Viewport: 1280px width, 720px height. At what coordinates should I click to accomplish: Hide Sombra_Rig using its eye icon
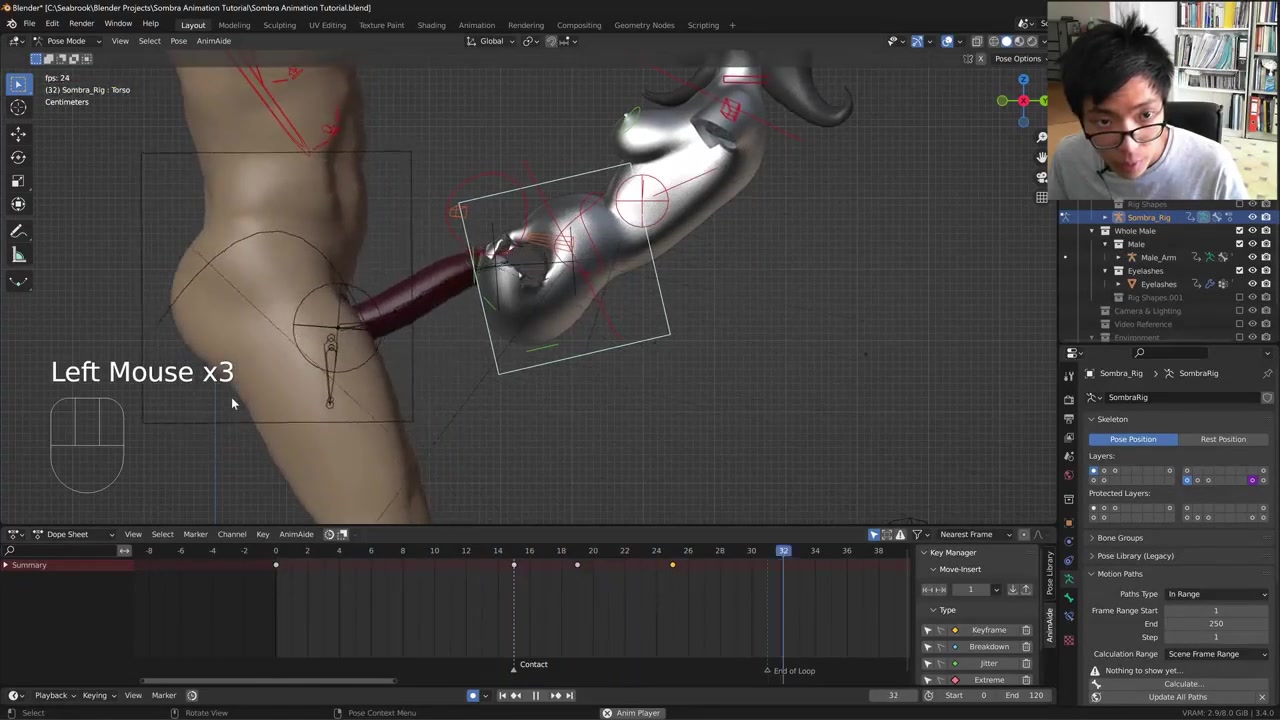[x=1252, y=217]
